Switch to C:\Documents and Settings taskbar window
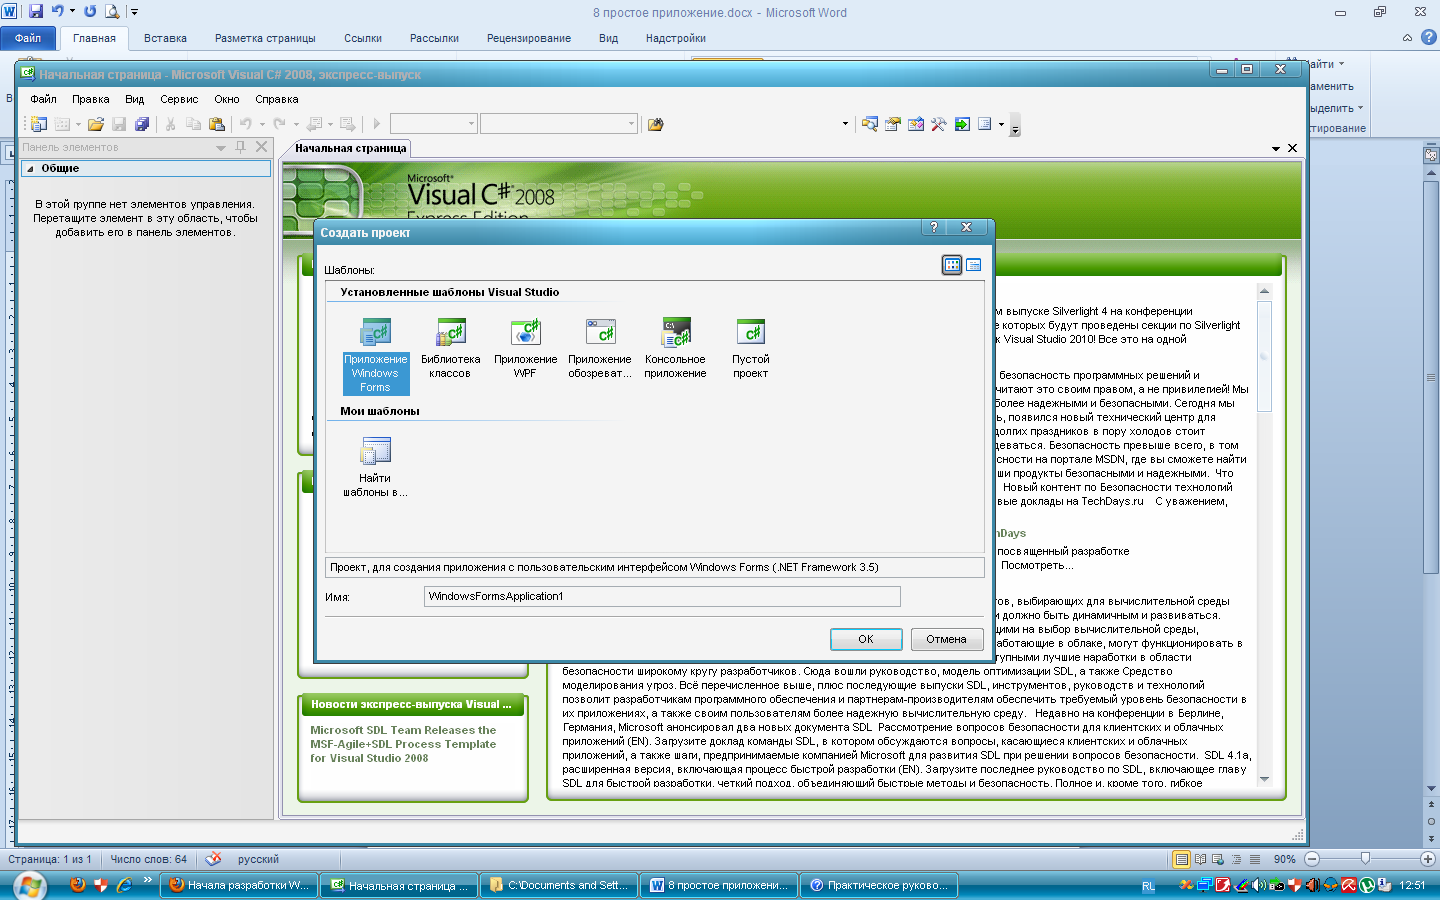 click(559, 885)
